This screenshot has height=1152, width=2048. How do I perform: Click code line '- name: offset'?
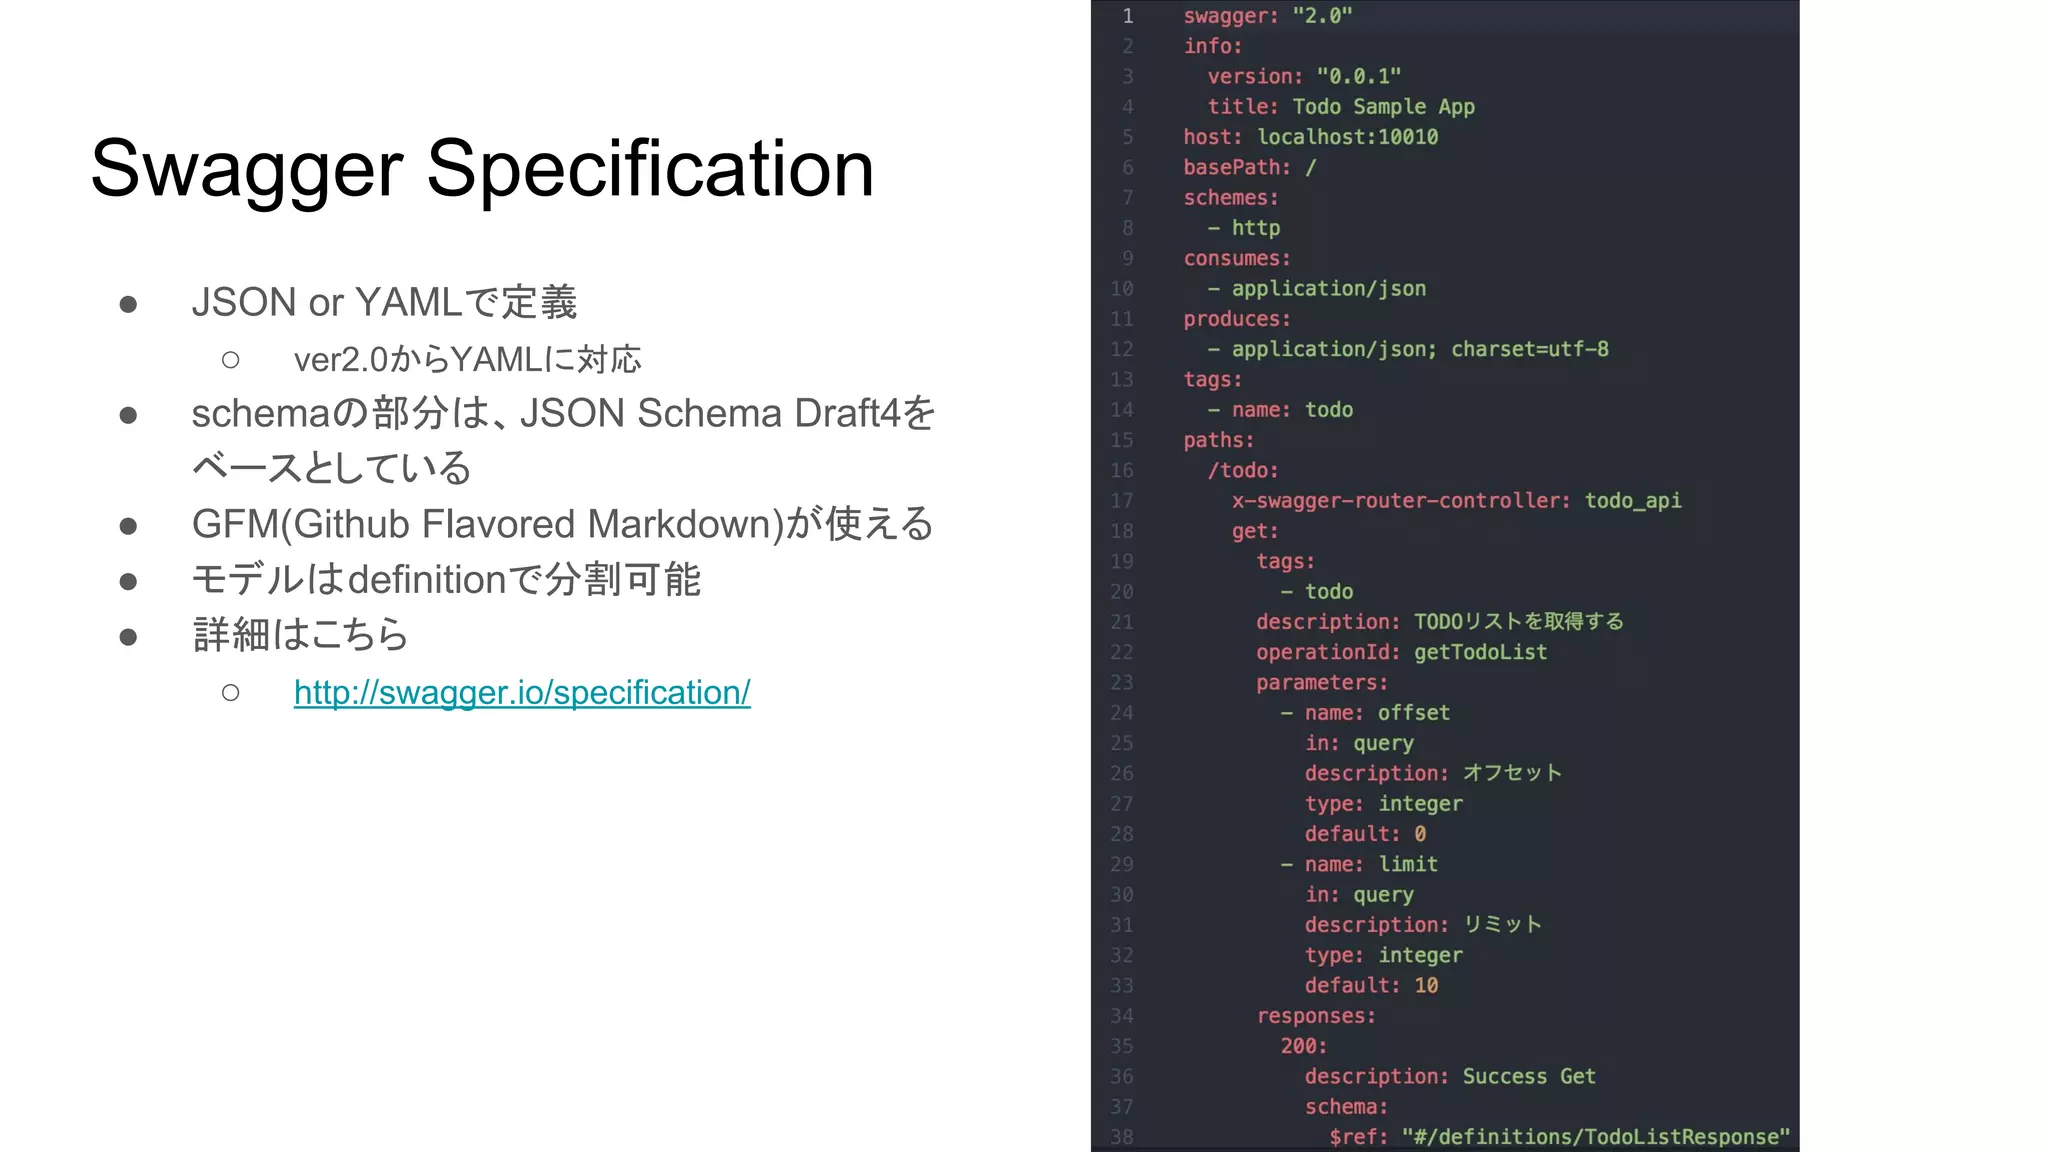coord(1365,713)
